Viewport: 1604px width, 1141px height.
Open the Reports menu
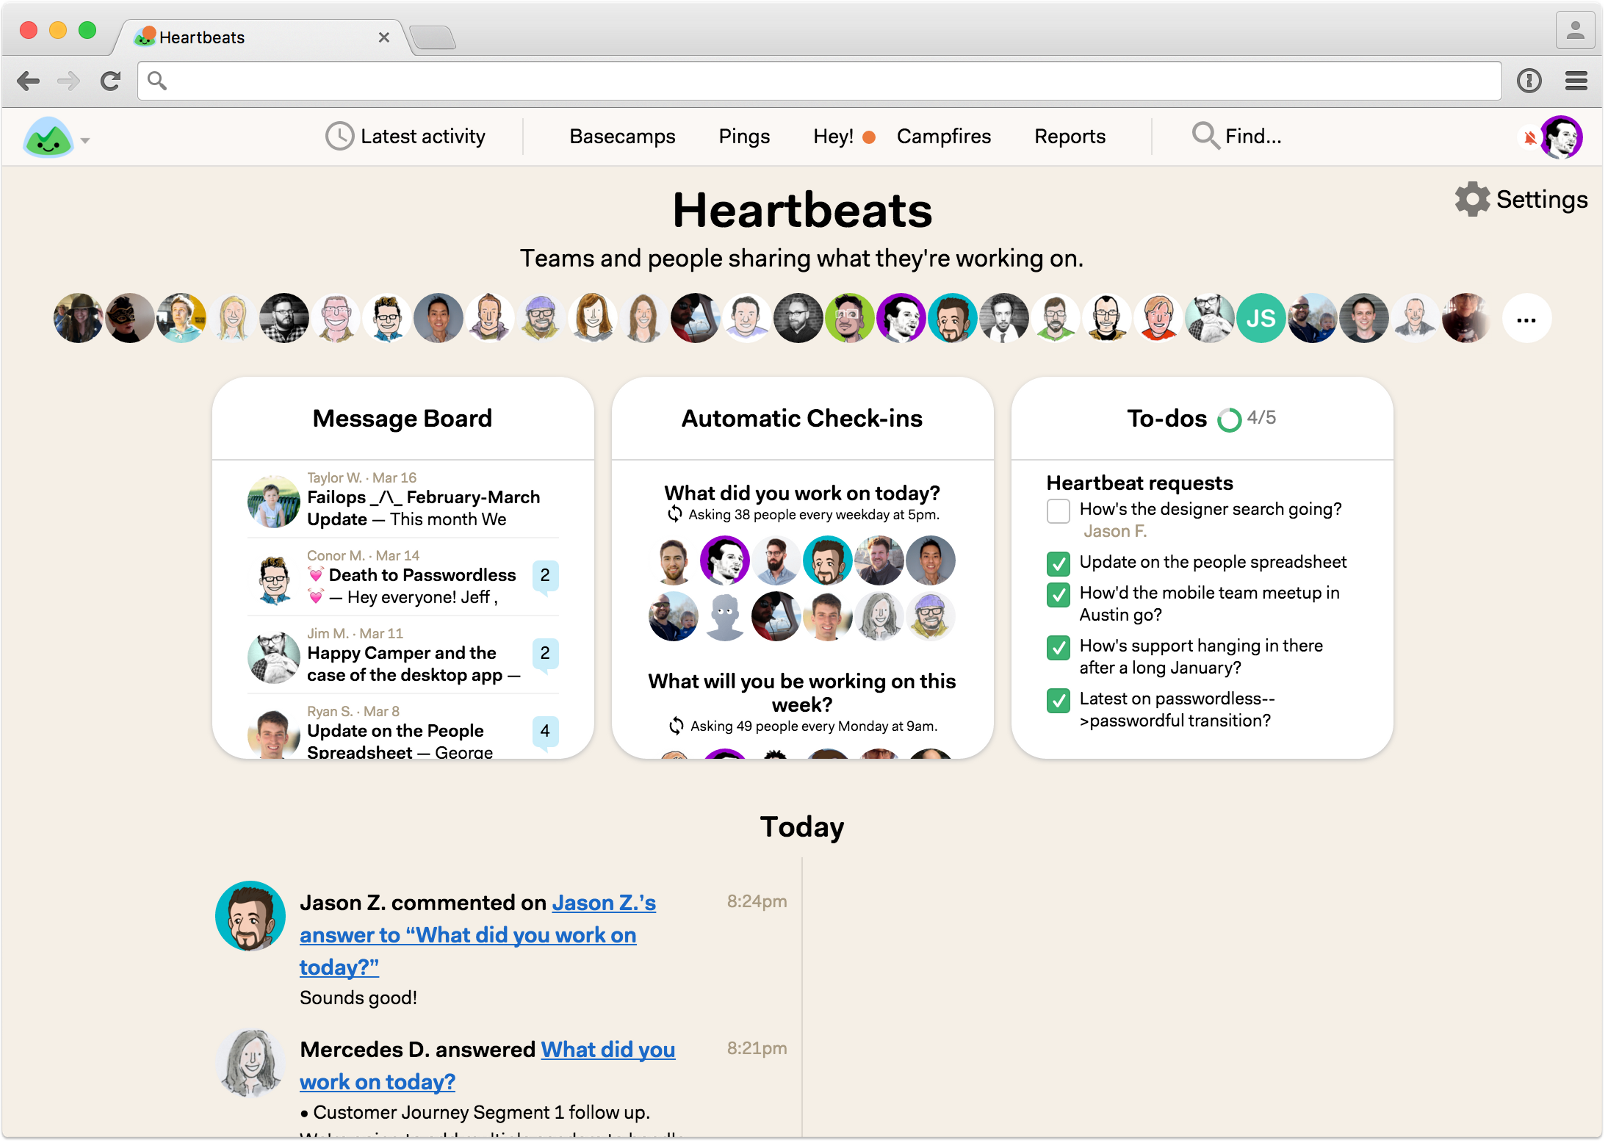click(1070, 136)
